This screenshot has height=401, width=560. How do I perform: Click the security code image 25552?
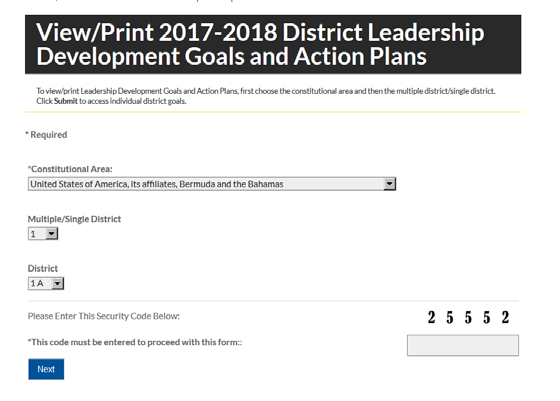468,317
